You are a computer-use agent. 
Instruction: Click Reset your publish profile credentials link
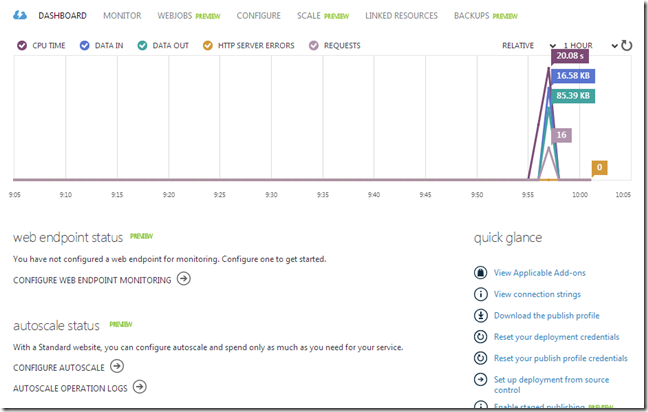tap(560, 358)
